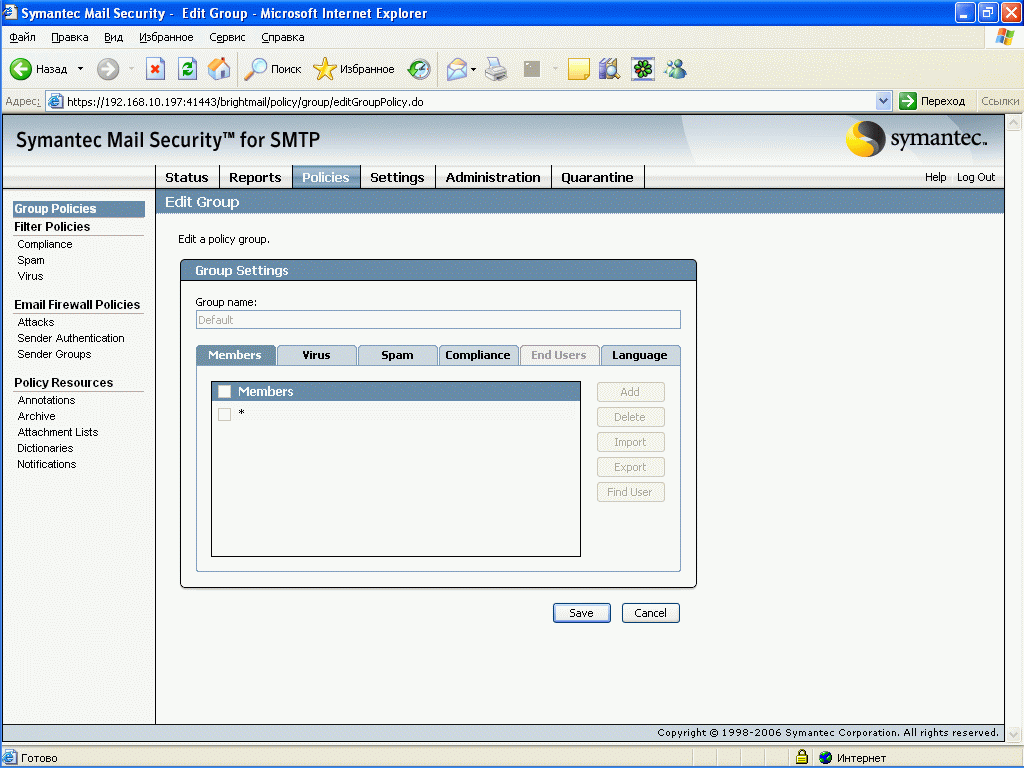Switch to the Quarantine section
Image resolution: width=1024 pixels, height=768 pixels.
(x=598, y=176)
